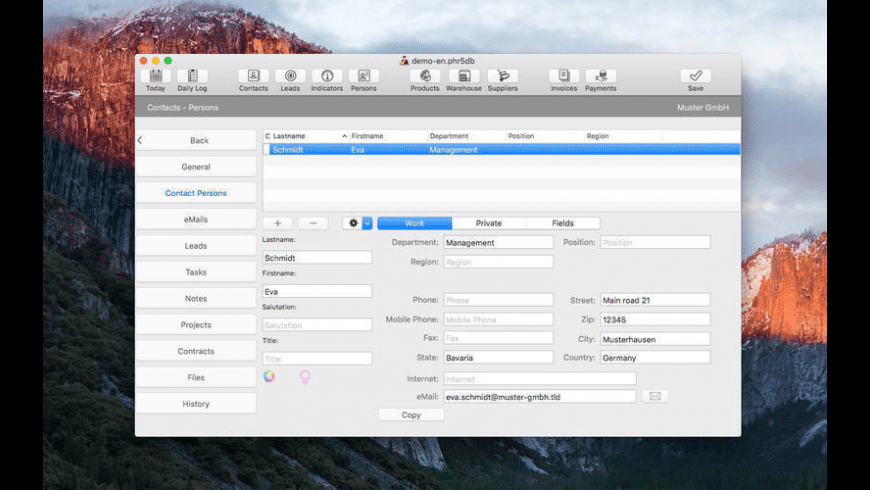Switch to the Work tab

[414, 223]
